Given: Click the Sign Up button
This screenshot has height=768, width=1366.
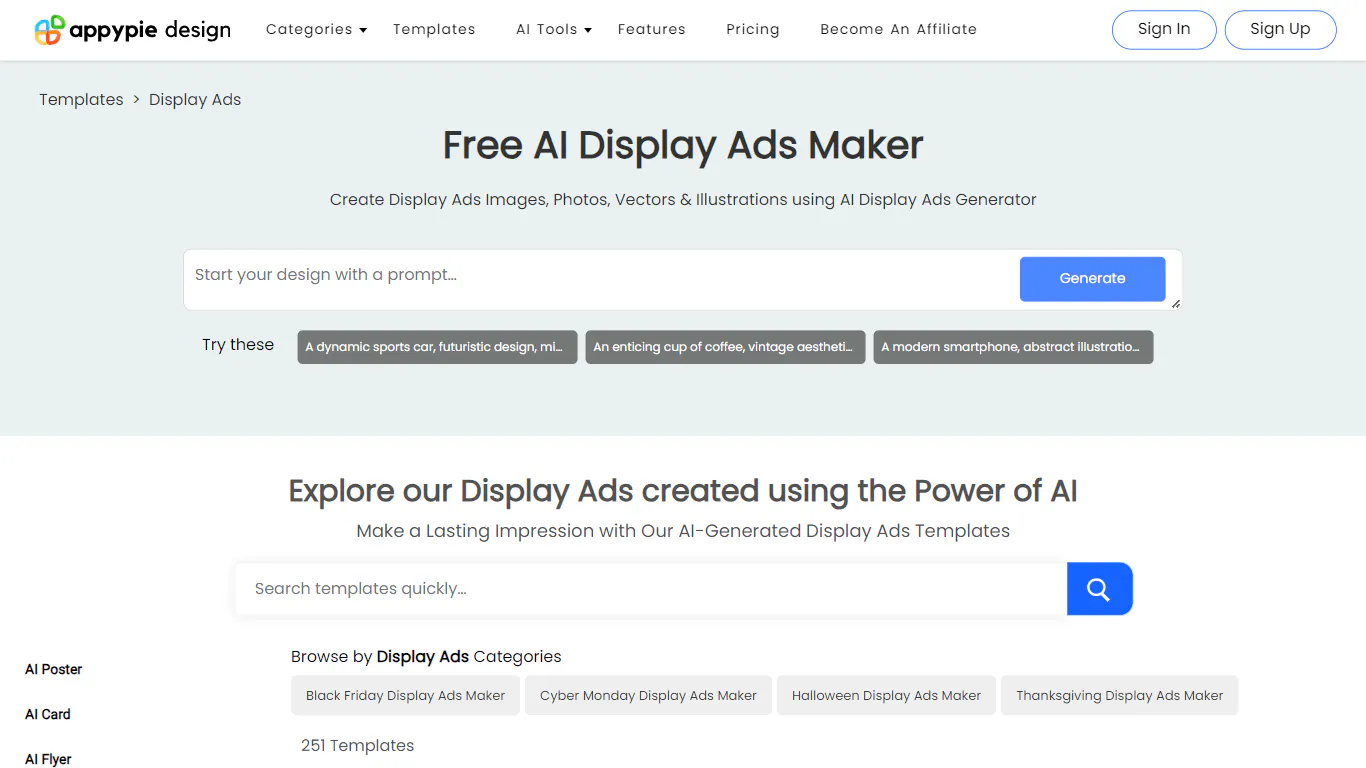Looking at the screenshot, I should 1280,30.
